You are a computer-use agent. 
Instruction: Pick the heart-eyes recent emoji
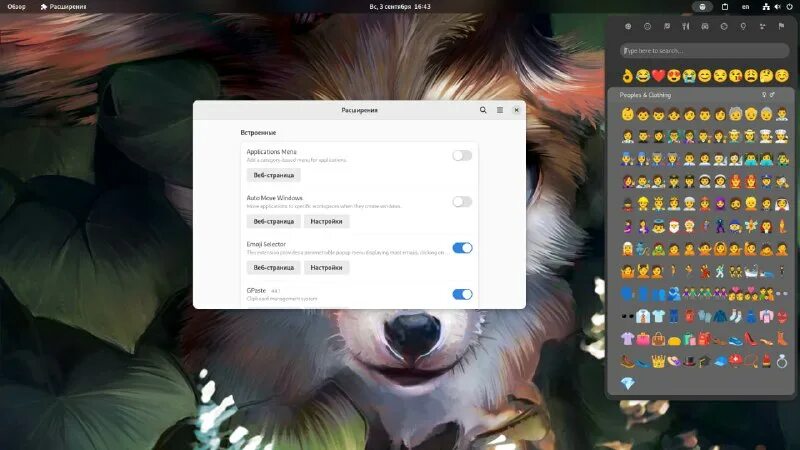pos(673,76)
